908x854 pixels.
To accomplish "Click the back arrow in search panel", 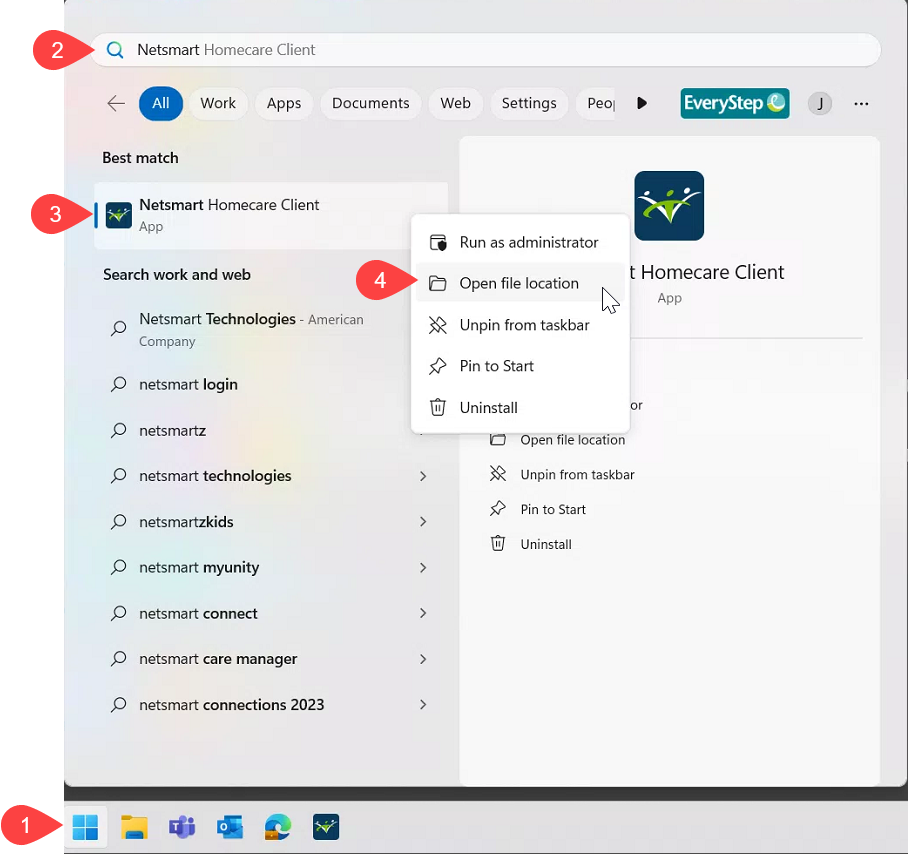I will 116,103.
